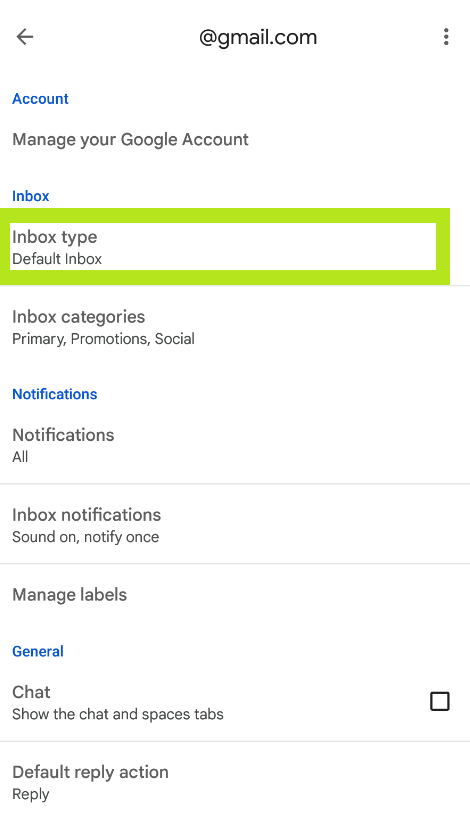Open Manage labels
The width and height of the screenshot is (470, 820).
235,595
